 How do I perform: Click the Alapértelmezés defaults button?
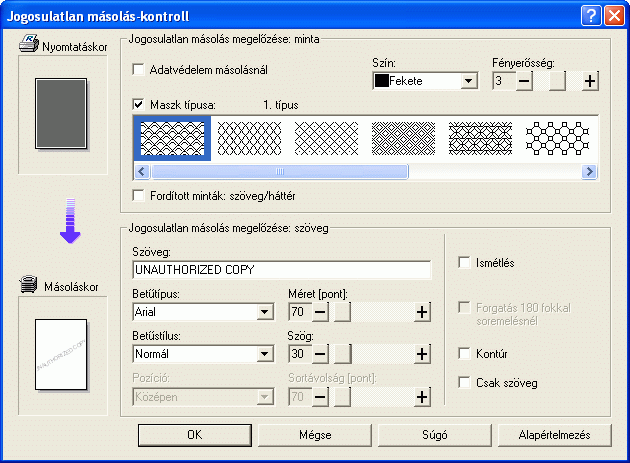[559, 435]
